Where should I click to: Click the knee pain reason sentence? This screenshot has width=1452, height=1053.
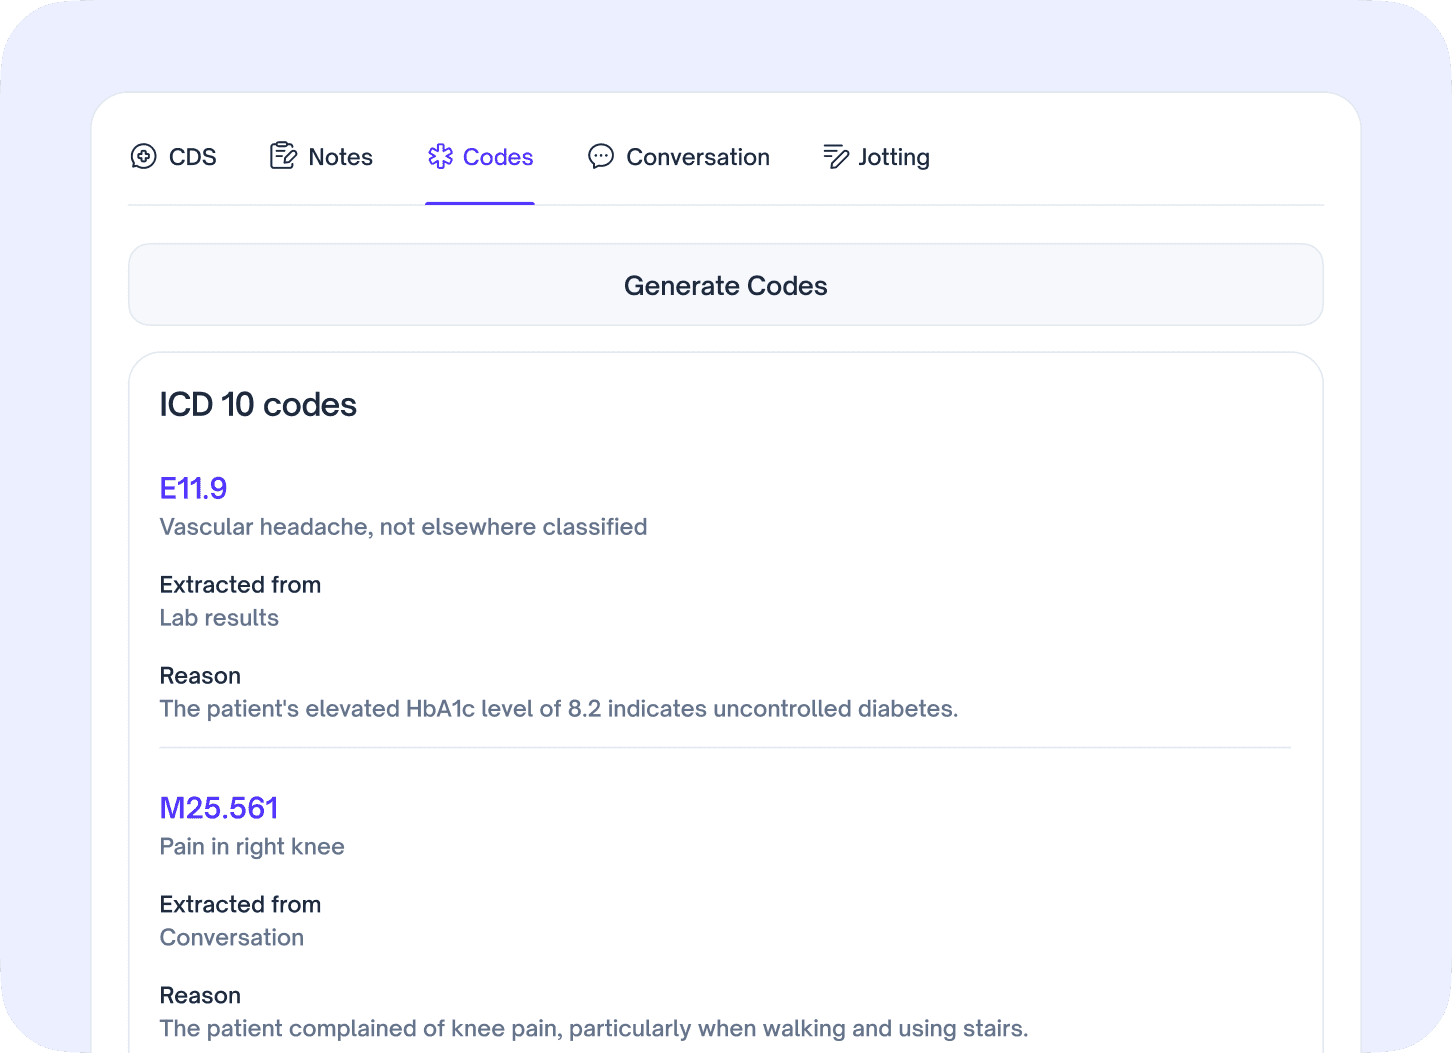pos(594,1029)
